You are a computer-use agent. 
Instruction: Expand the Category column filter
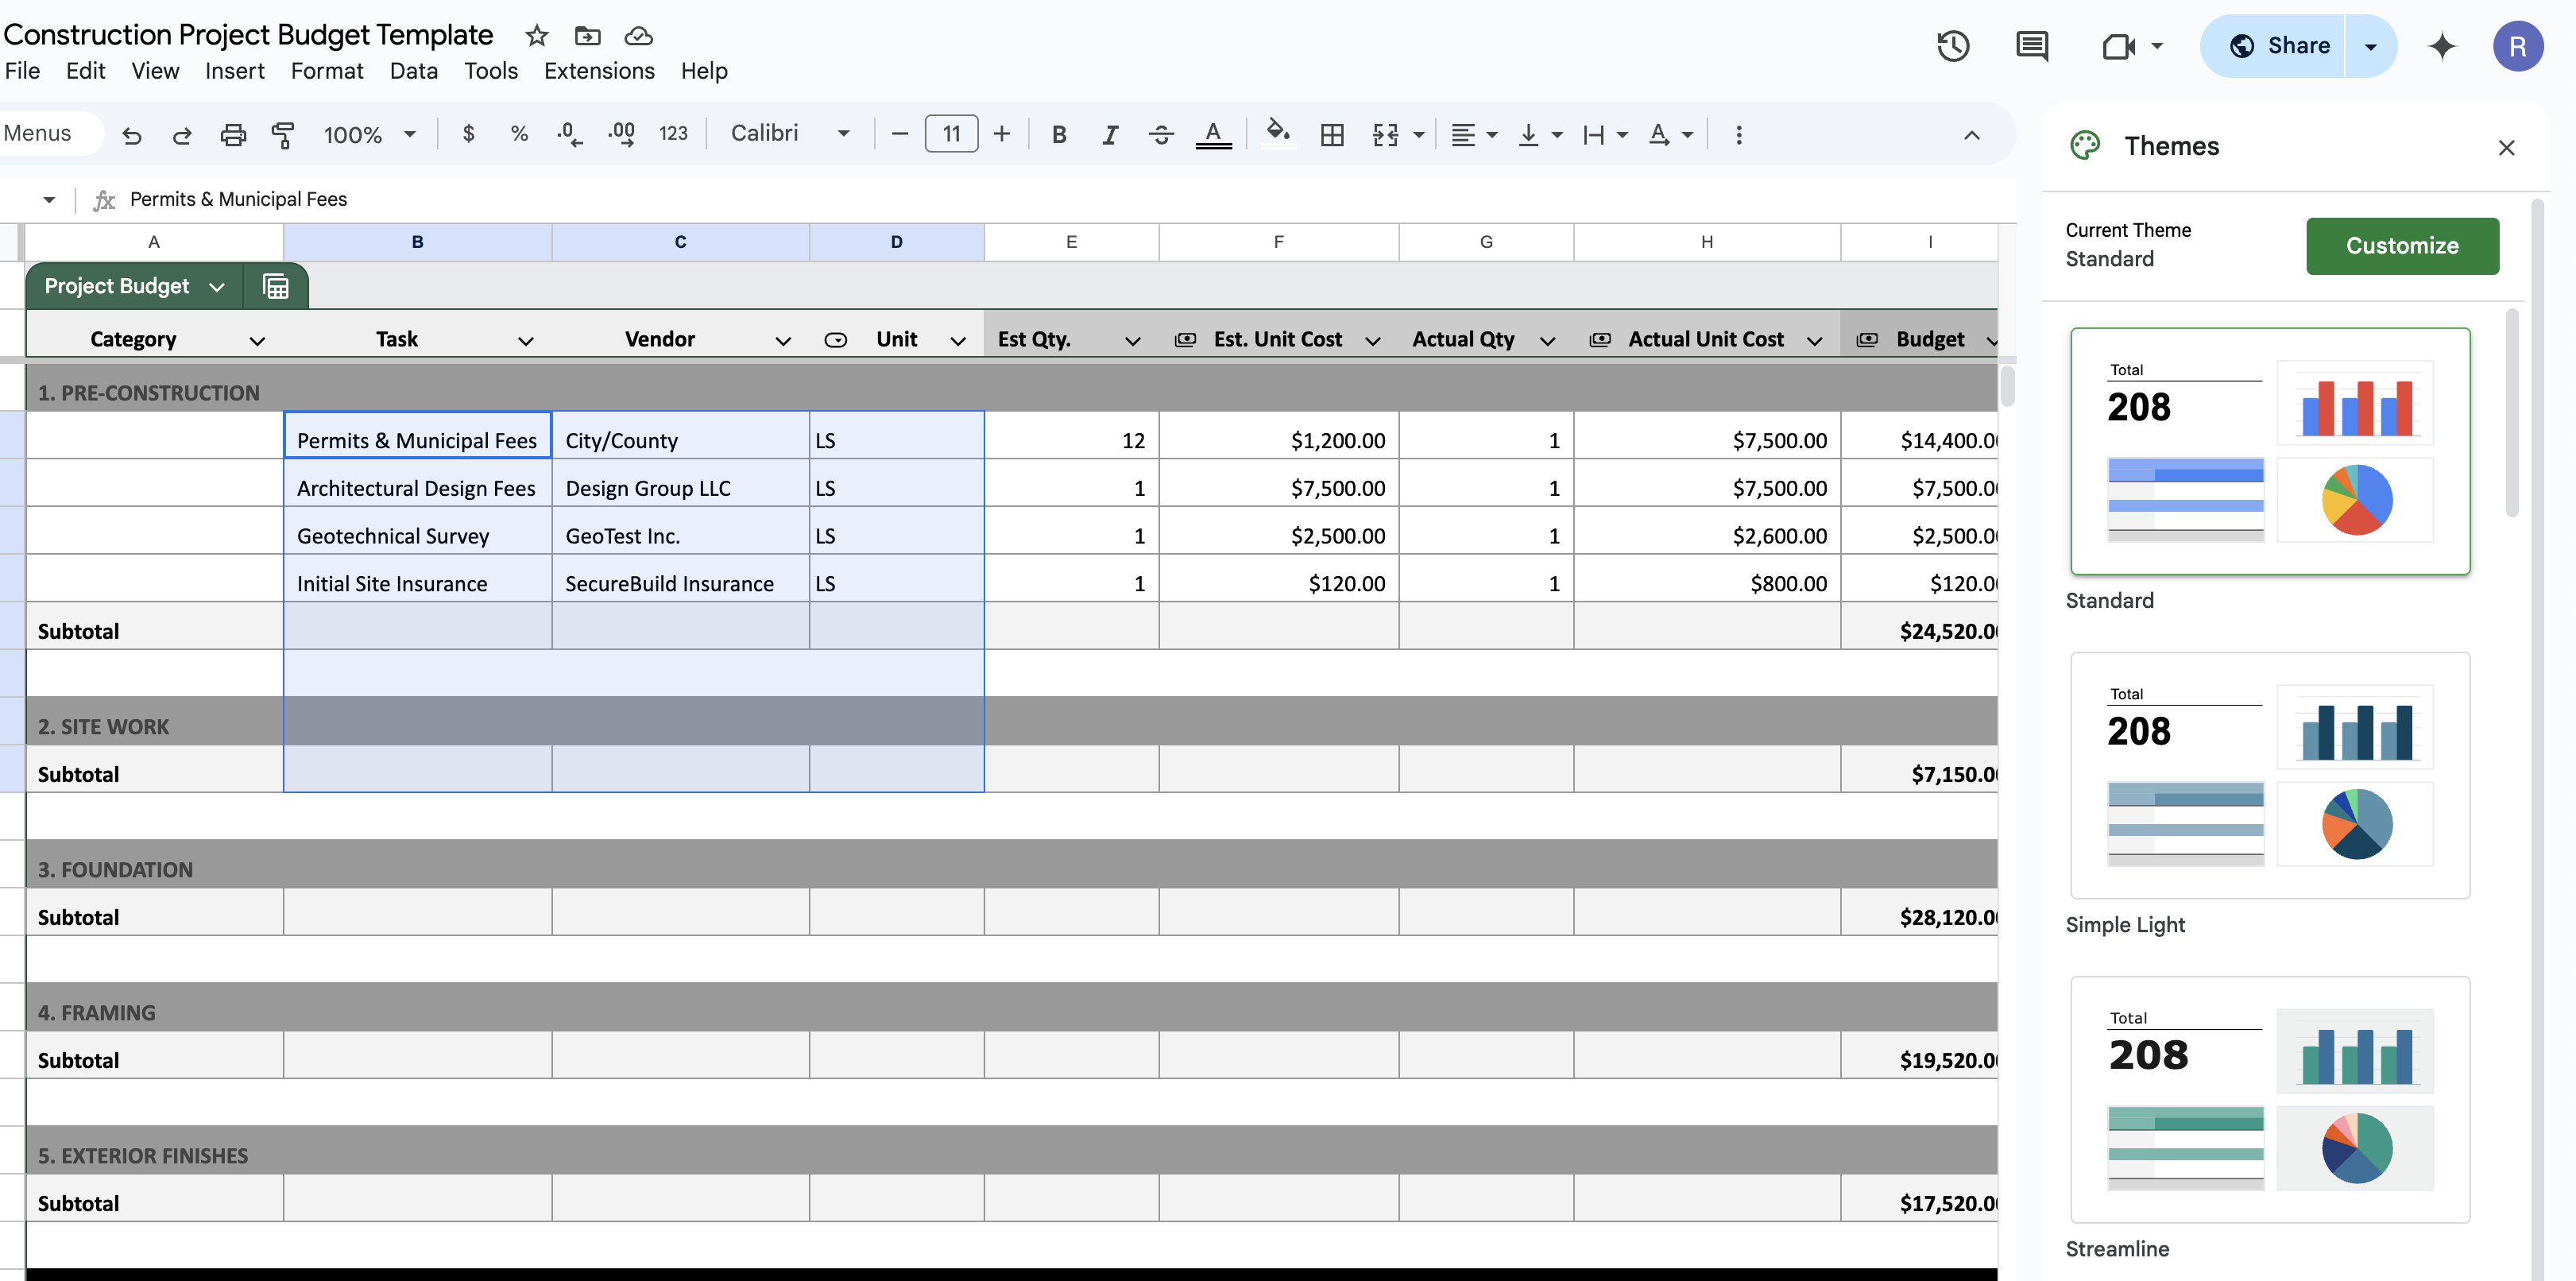coord(257,340)
